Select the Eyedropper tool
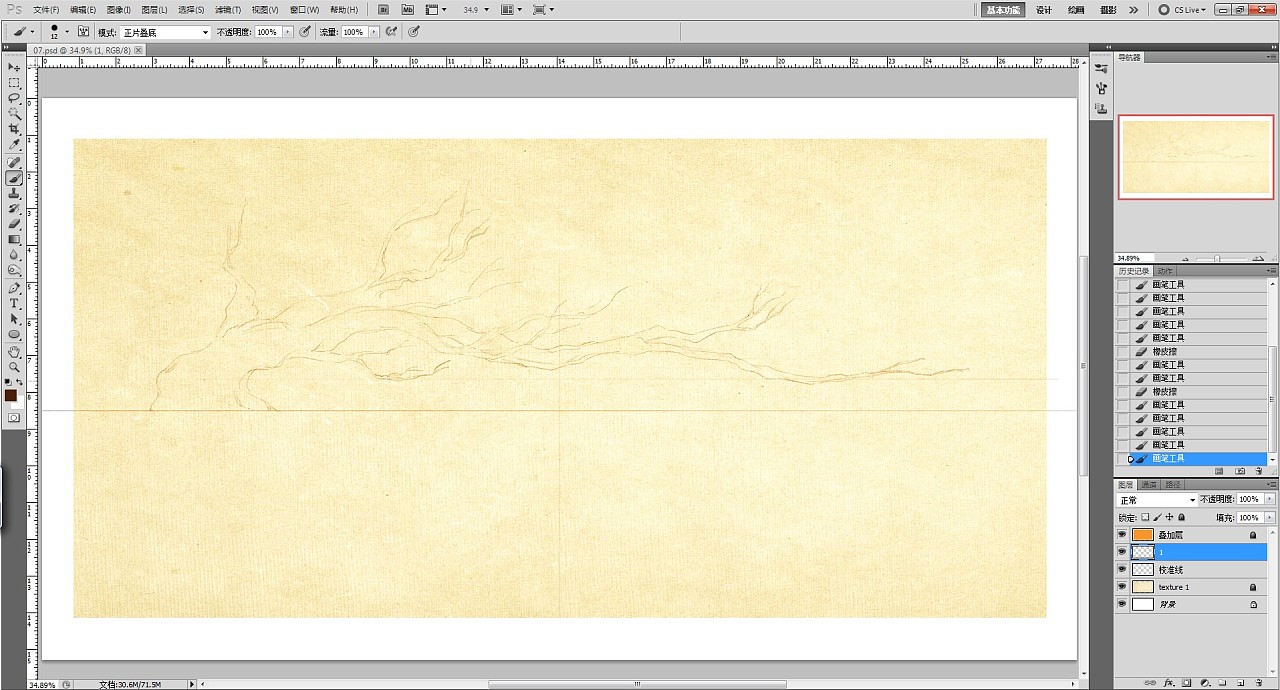Screen dimensions: 1280x690 (14, 145)
